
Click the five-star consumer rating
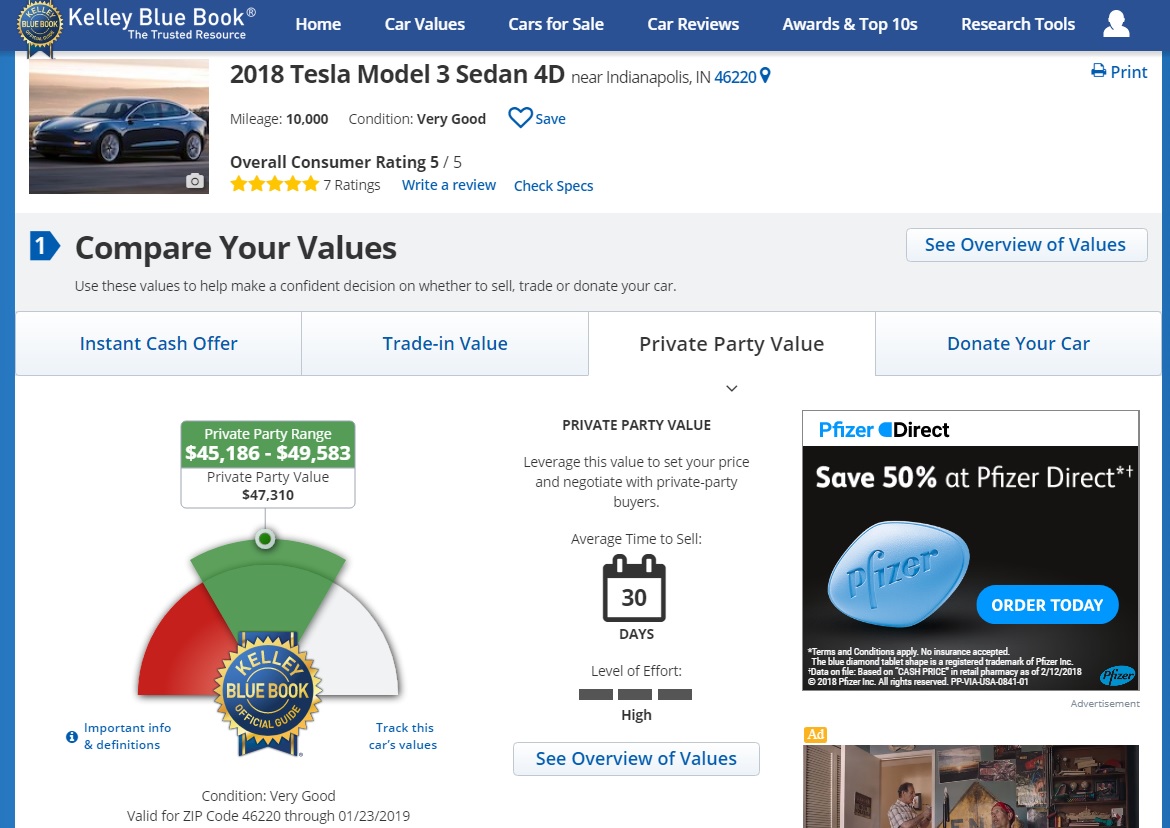(274, 184)
